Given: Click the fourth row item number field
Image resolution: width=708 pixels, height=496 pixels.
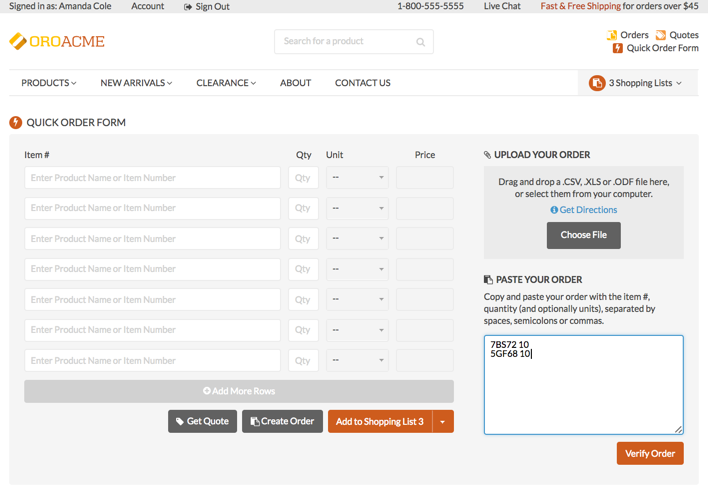Looking at the screenshot, I should [152, 269].
